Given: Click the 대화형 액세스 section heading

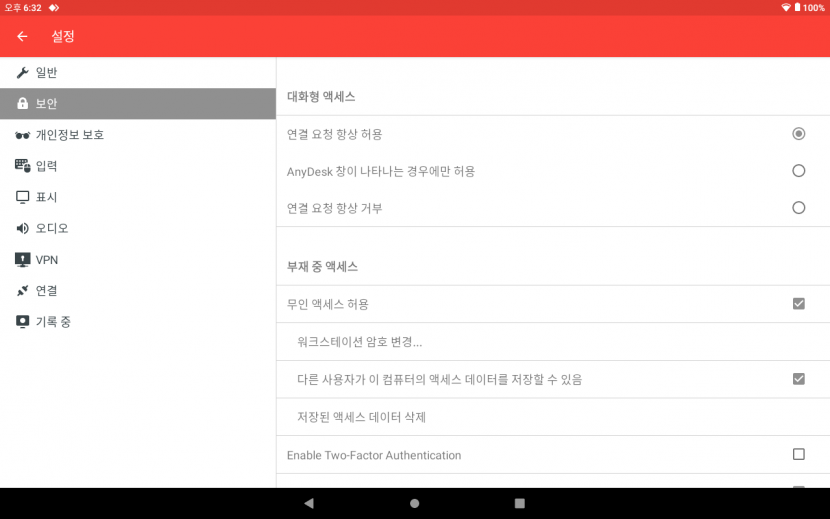Looking at the screenshot, I should (321, 97).
